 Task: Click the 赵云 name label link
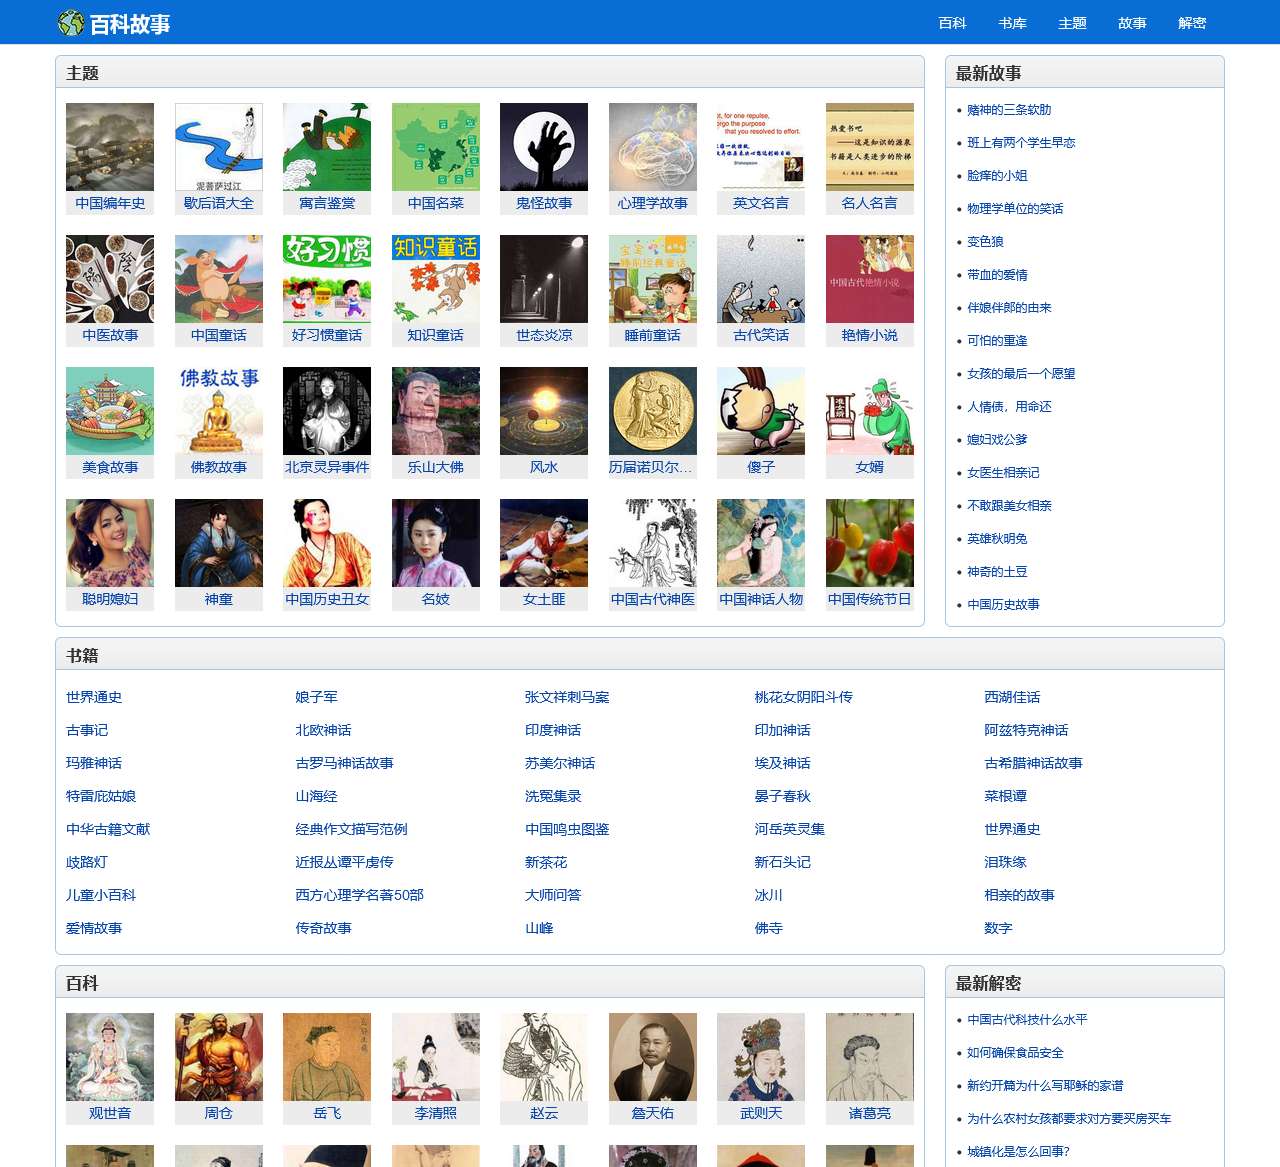544,1113
